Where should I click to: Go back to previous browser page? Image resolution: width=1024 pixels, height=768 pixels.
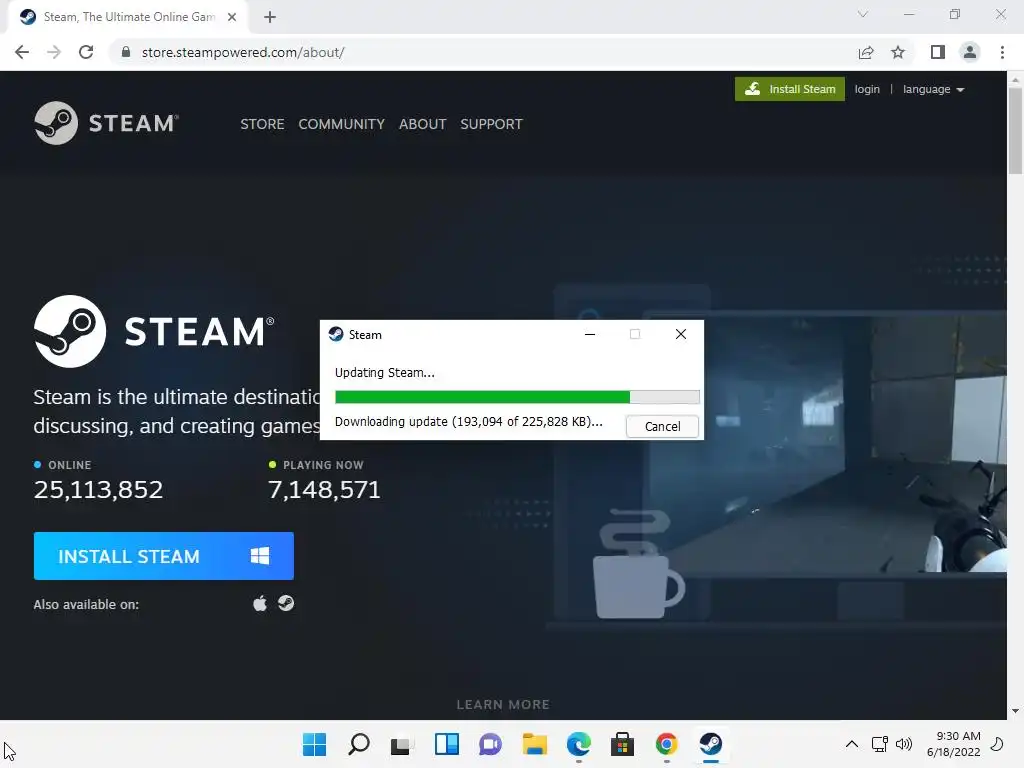pos(22,52)
